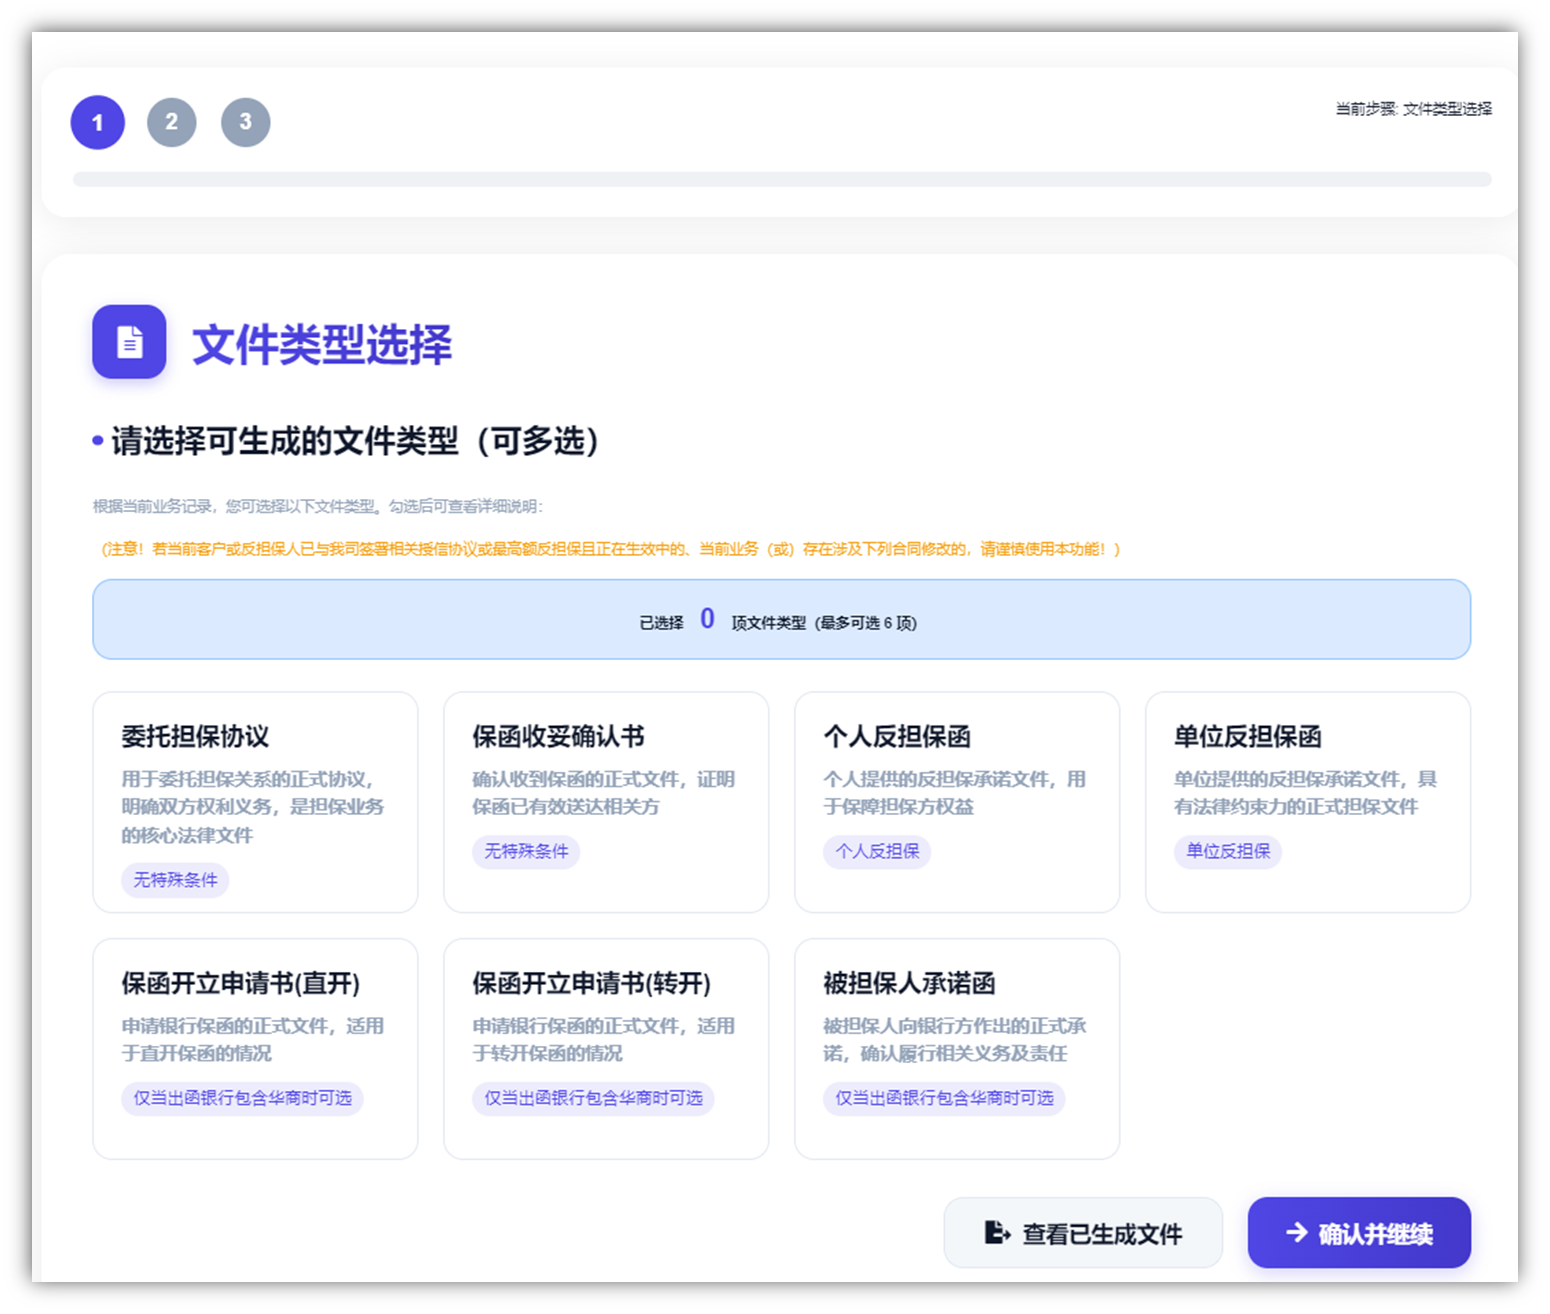
Task: Select the 委托担保协议 file type card
Action: pos(255,801)
